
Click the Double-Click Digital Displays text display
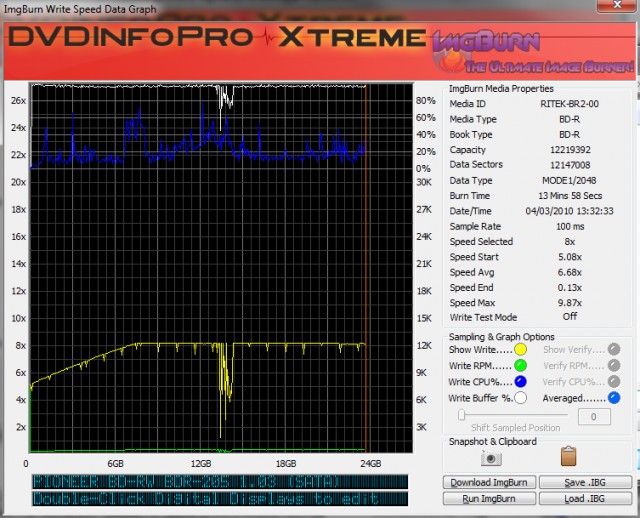pyautogui.click(x=220, y=499)
